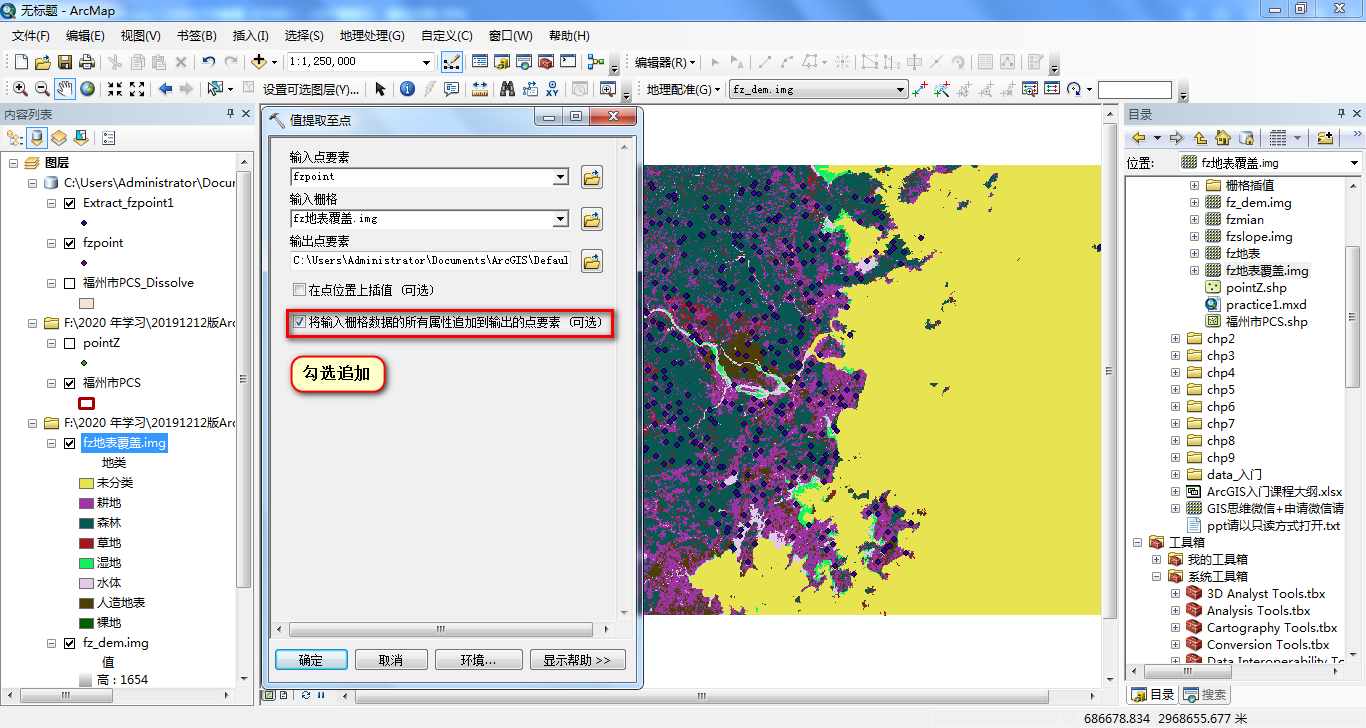
Task: Enable 在点位置上插值 option
Action: click(298, 289)
